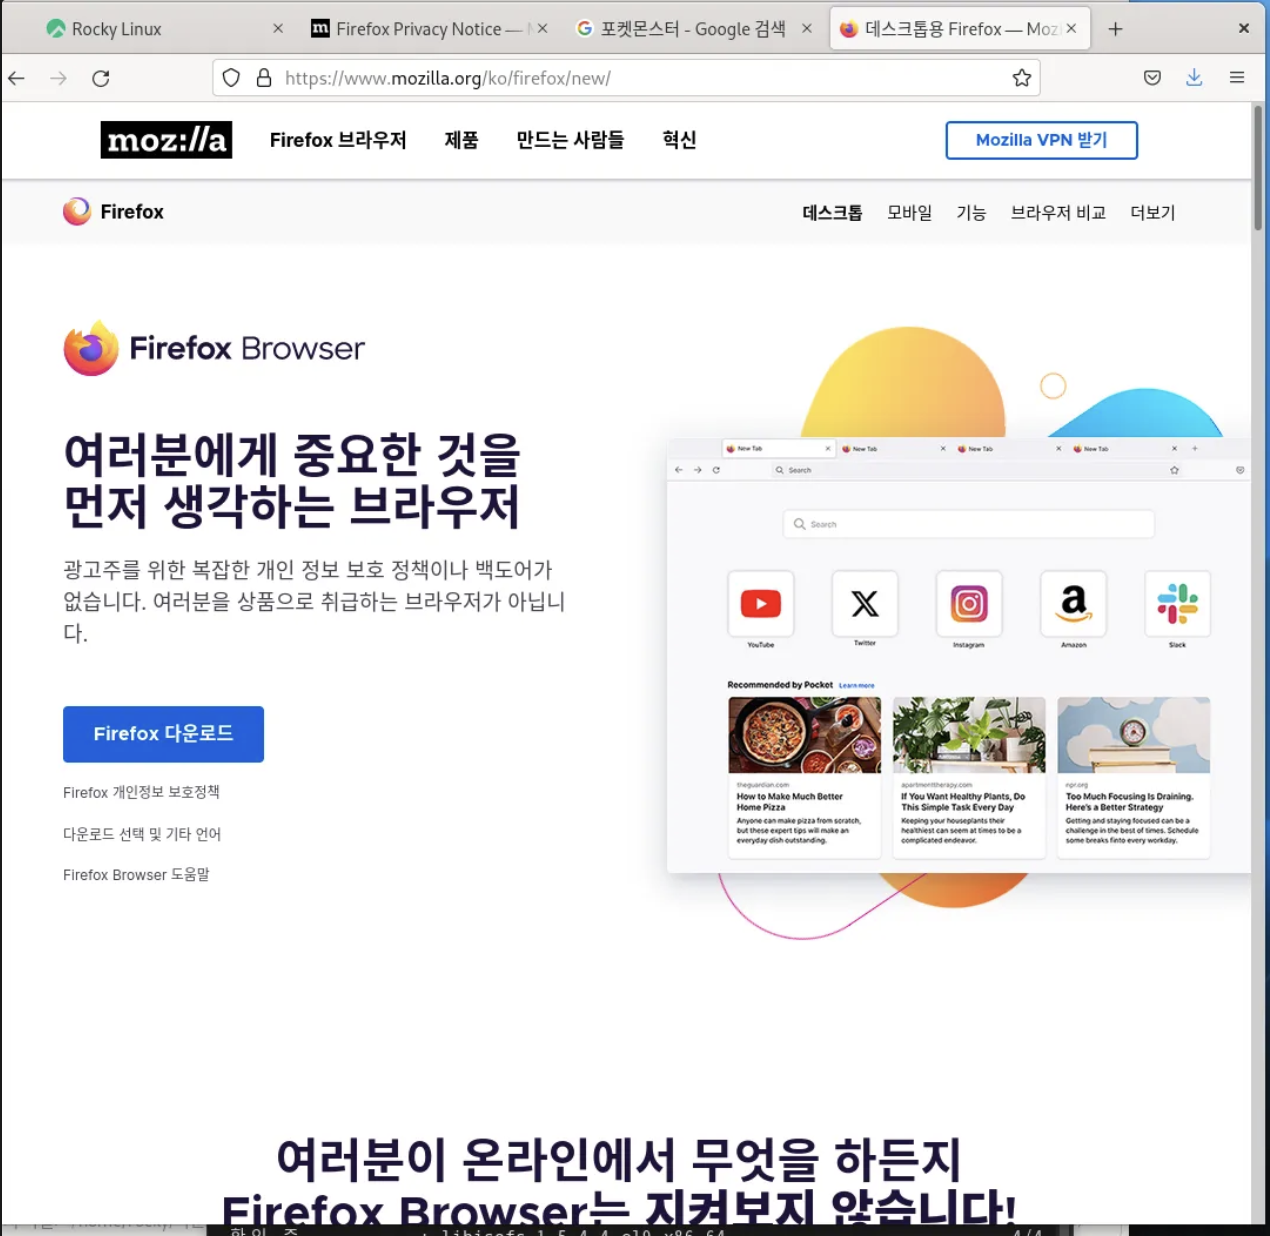Screen dimensions: 1270x1236
Task: Close the 데스크톱용 Firefox tab
Action: pyautogui.click(x=1071, y=29)
